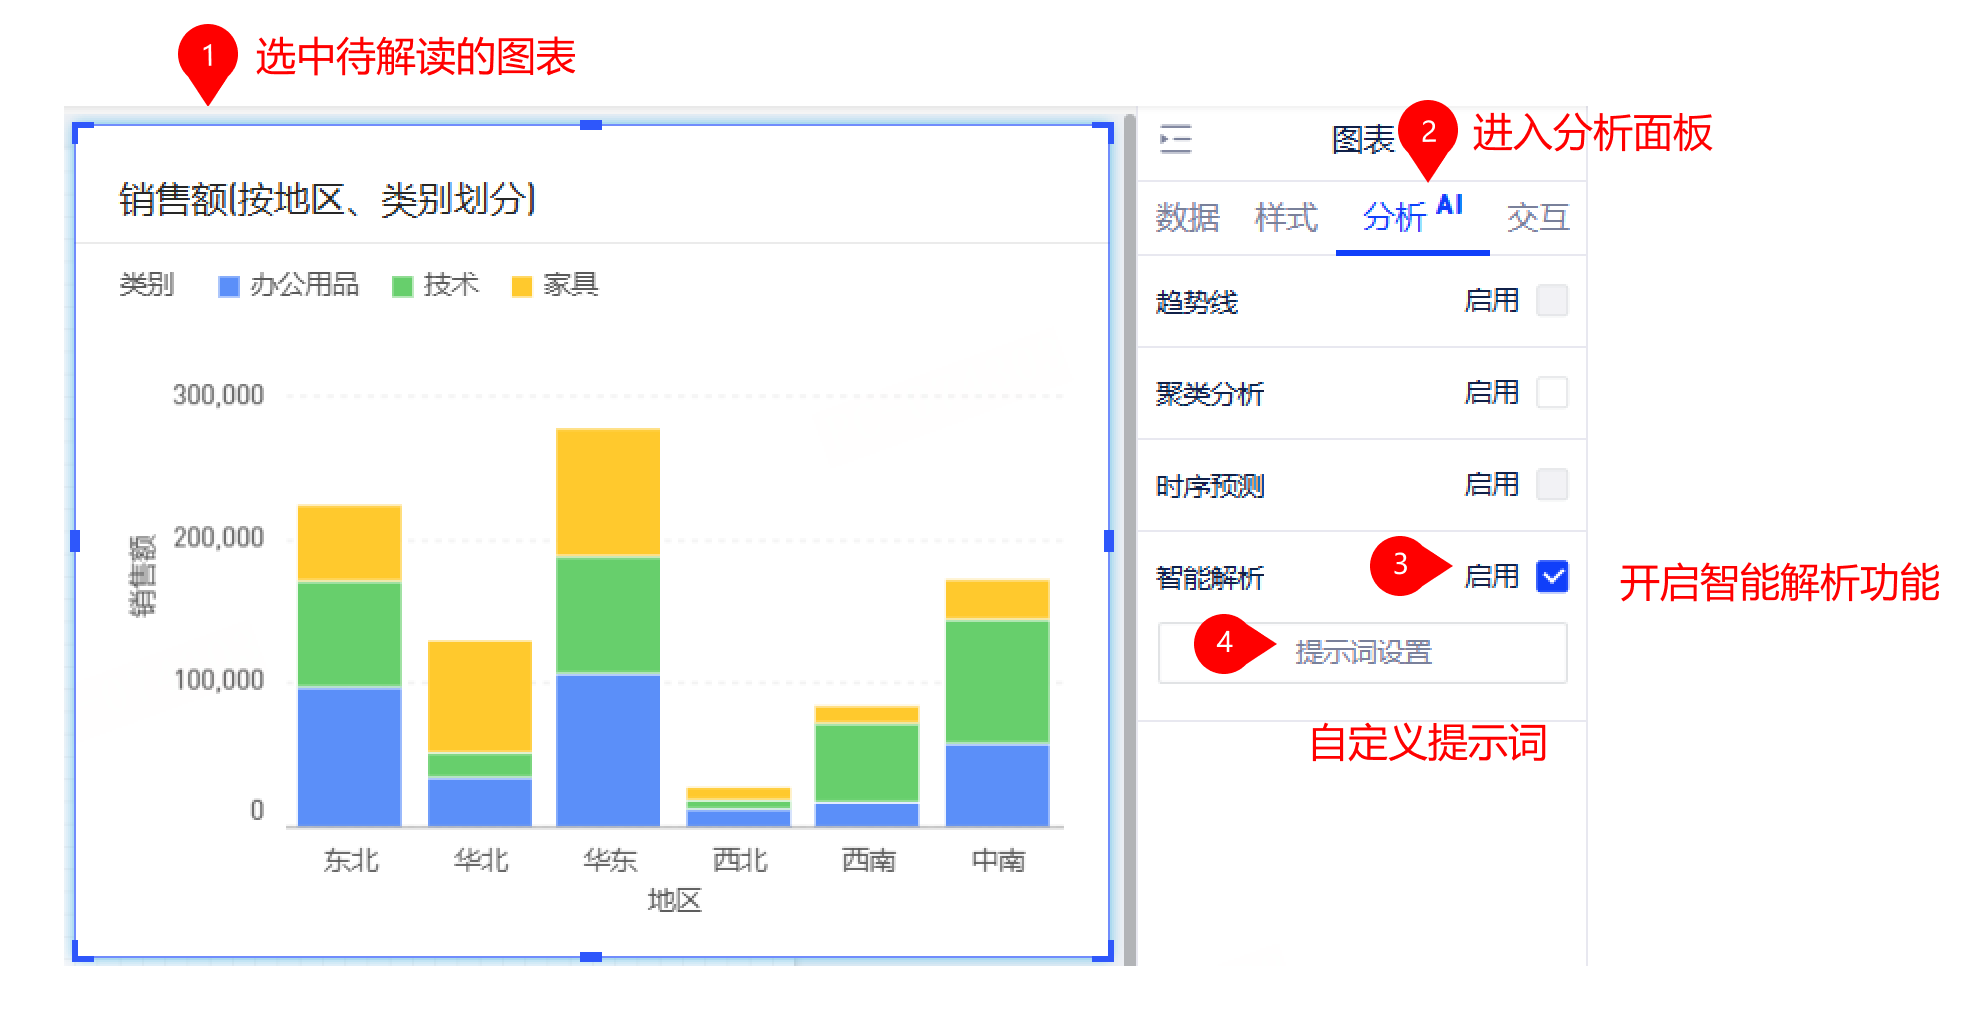Switch to the 交互 tab
Screen dimensions: 1972x1018
(1537, 217)
